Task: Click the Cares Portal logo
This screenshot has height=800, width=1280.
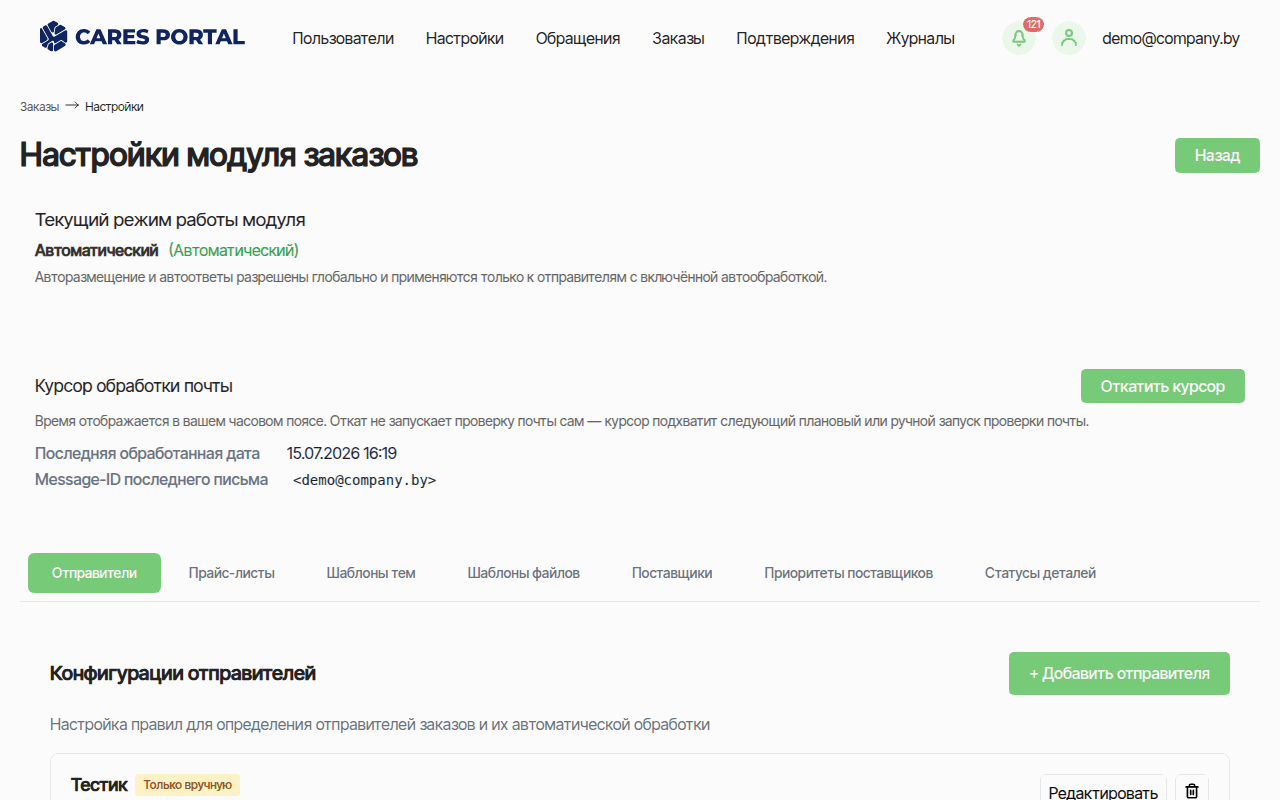Action: [142, 37]
